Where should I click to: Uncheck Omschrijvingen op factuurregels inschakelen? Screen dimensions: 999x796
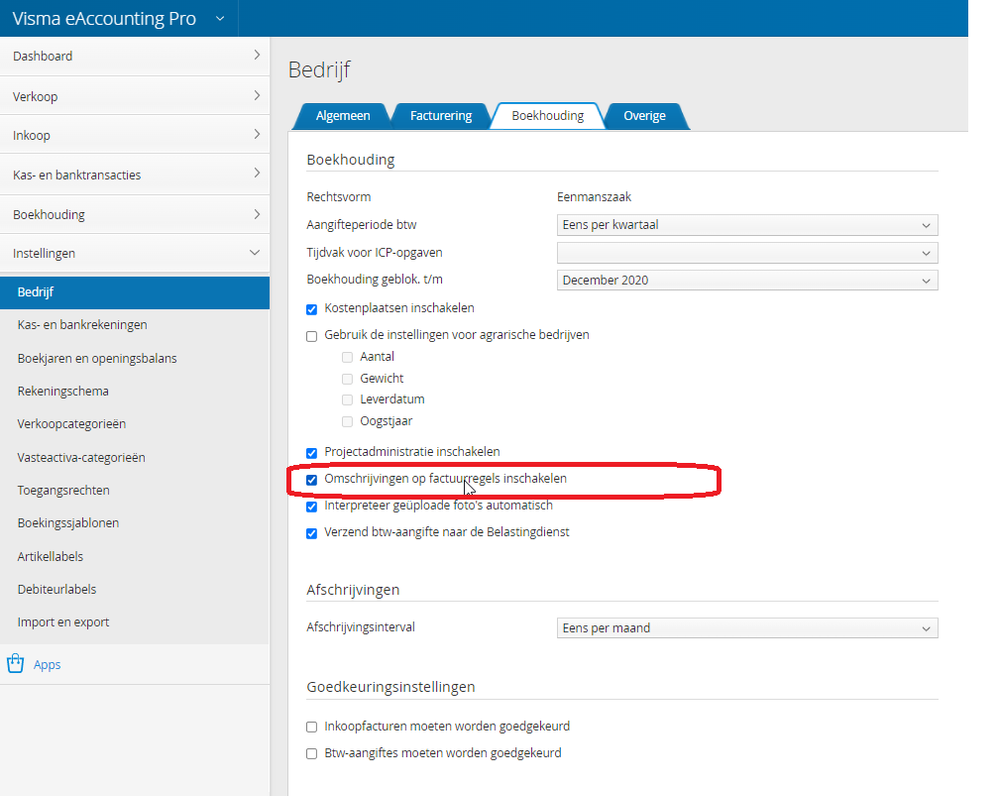coord(312,480)
